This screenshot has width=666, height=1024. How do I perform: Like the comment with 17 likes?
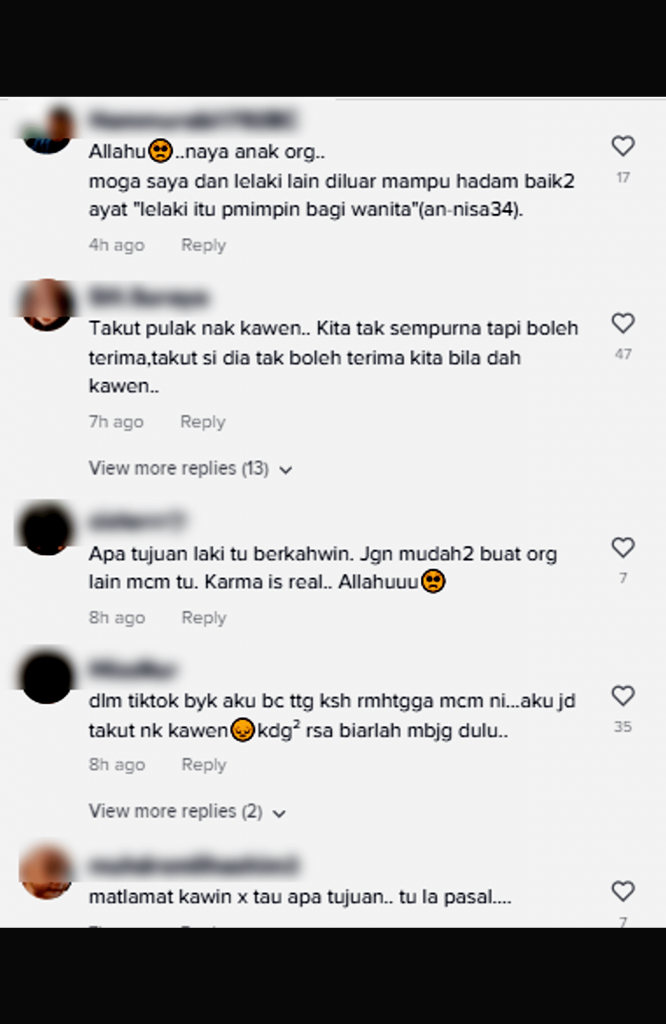point(623,146)
